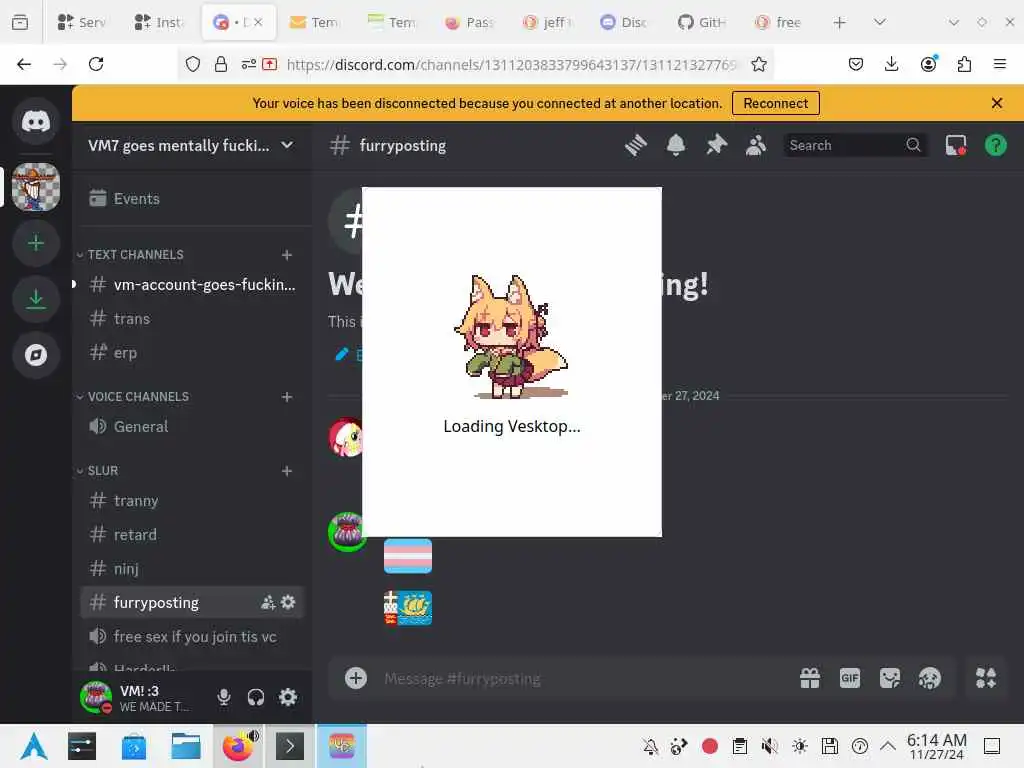Dismiss the voice disconnected banner
1024x768 pixels.
point(997,103)
